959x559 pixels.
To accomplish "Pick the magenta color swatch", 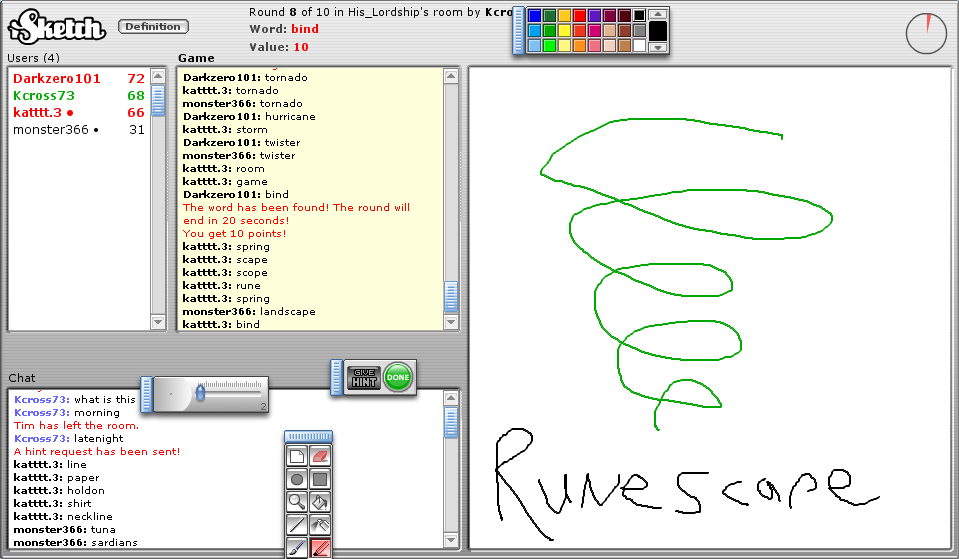I will tap(594, 31).
